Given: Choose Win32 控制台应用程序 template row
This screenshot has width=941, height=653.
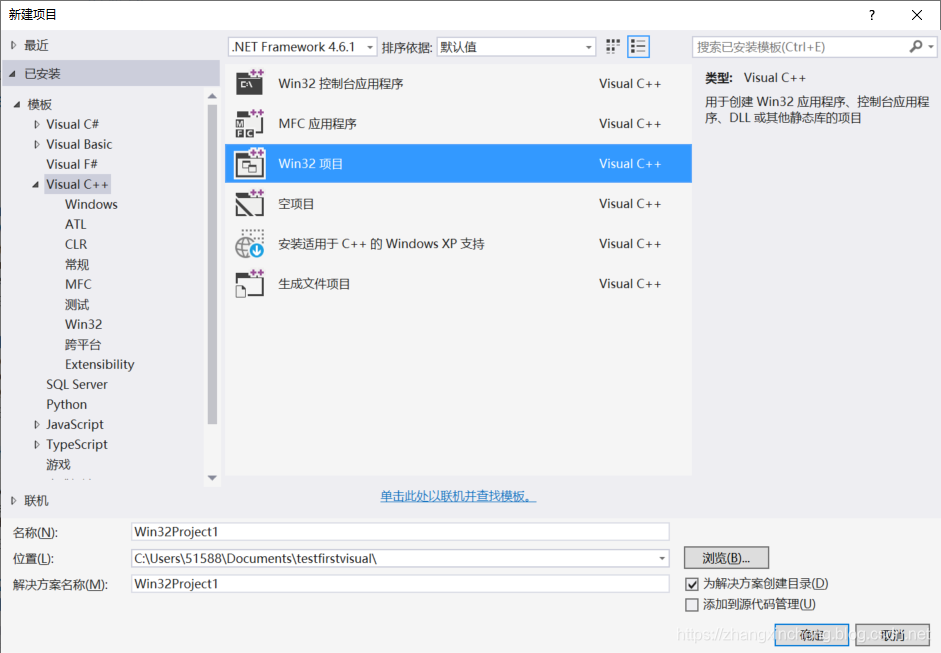Looking at the screenshot, I should (458, 83).
